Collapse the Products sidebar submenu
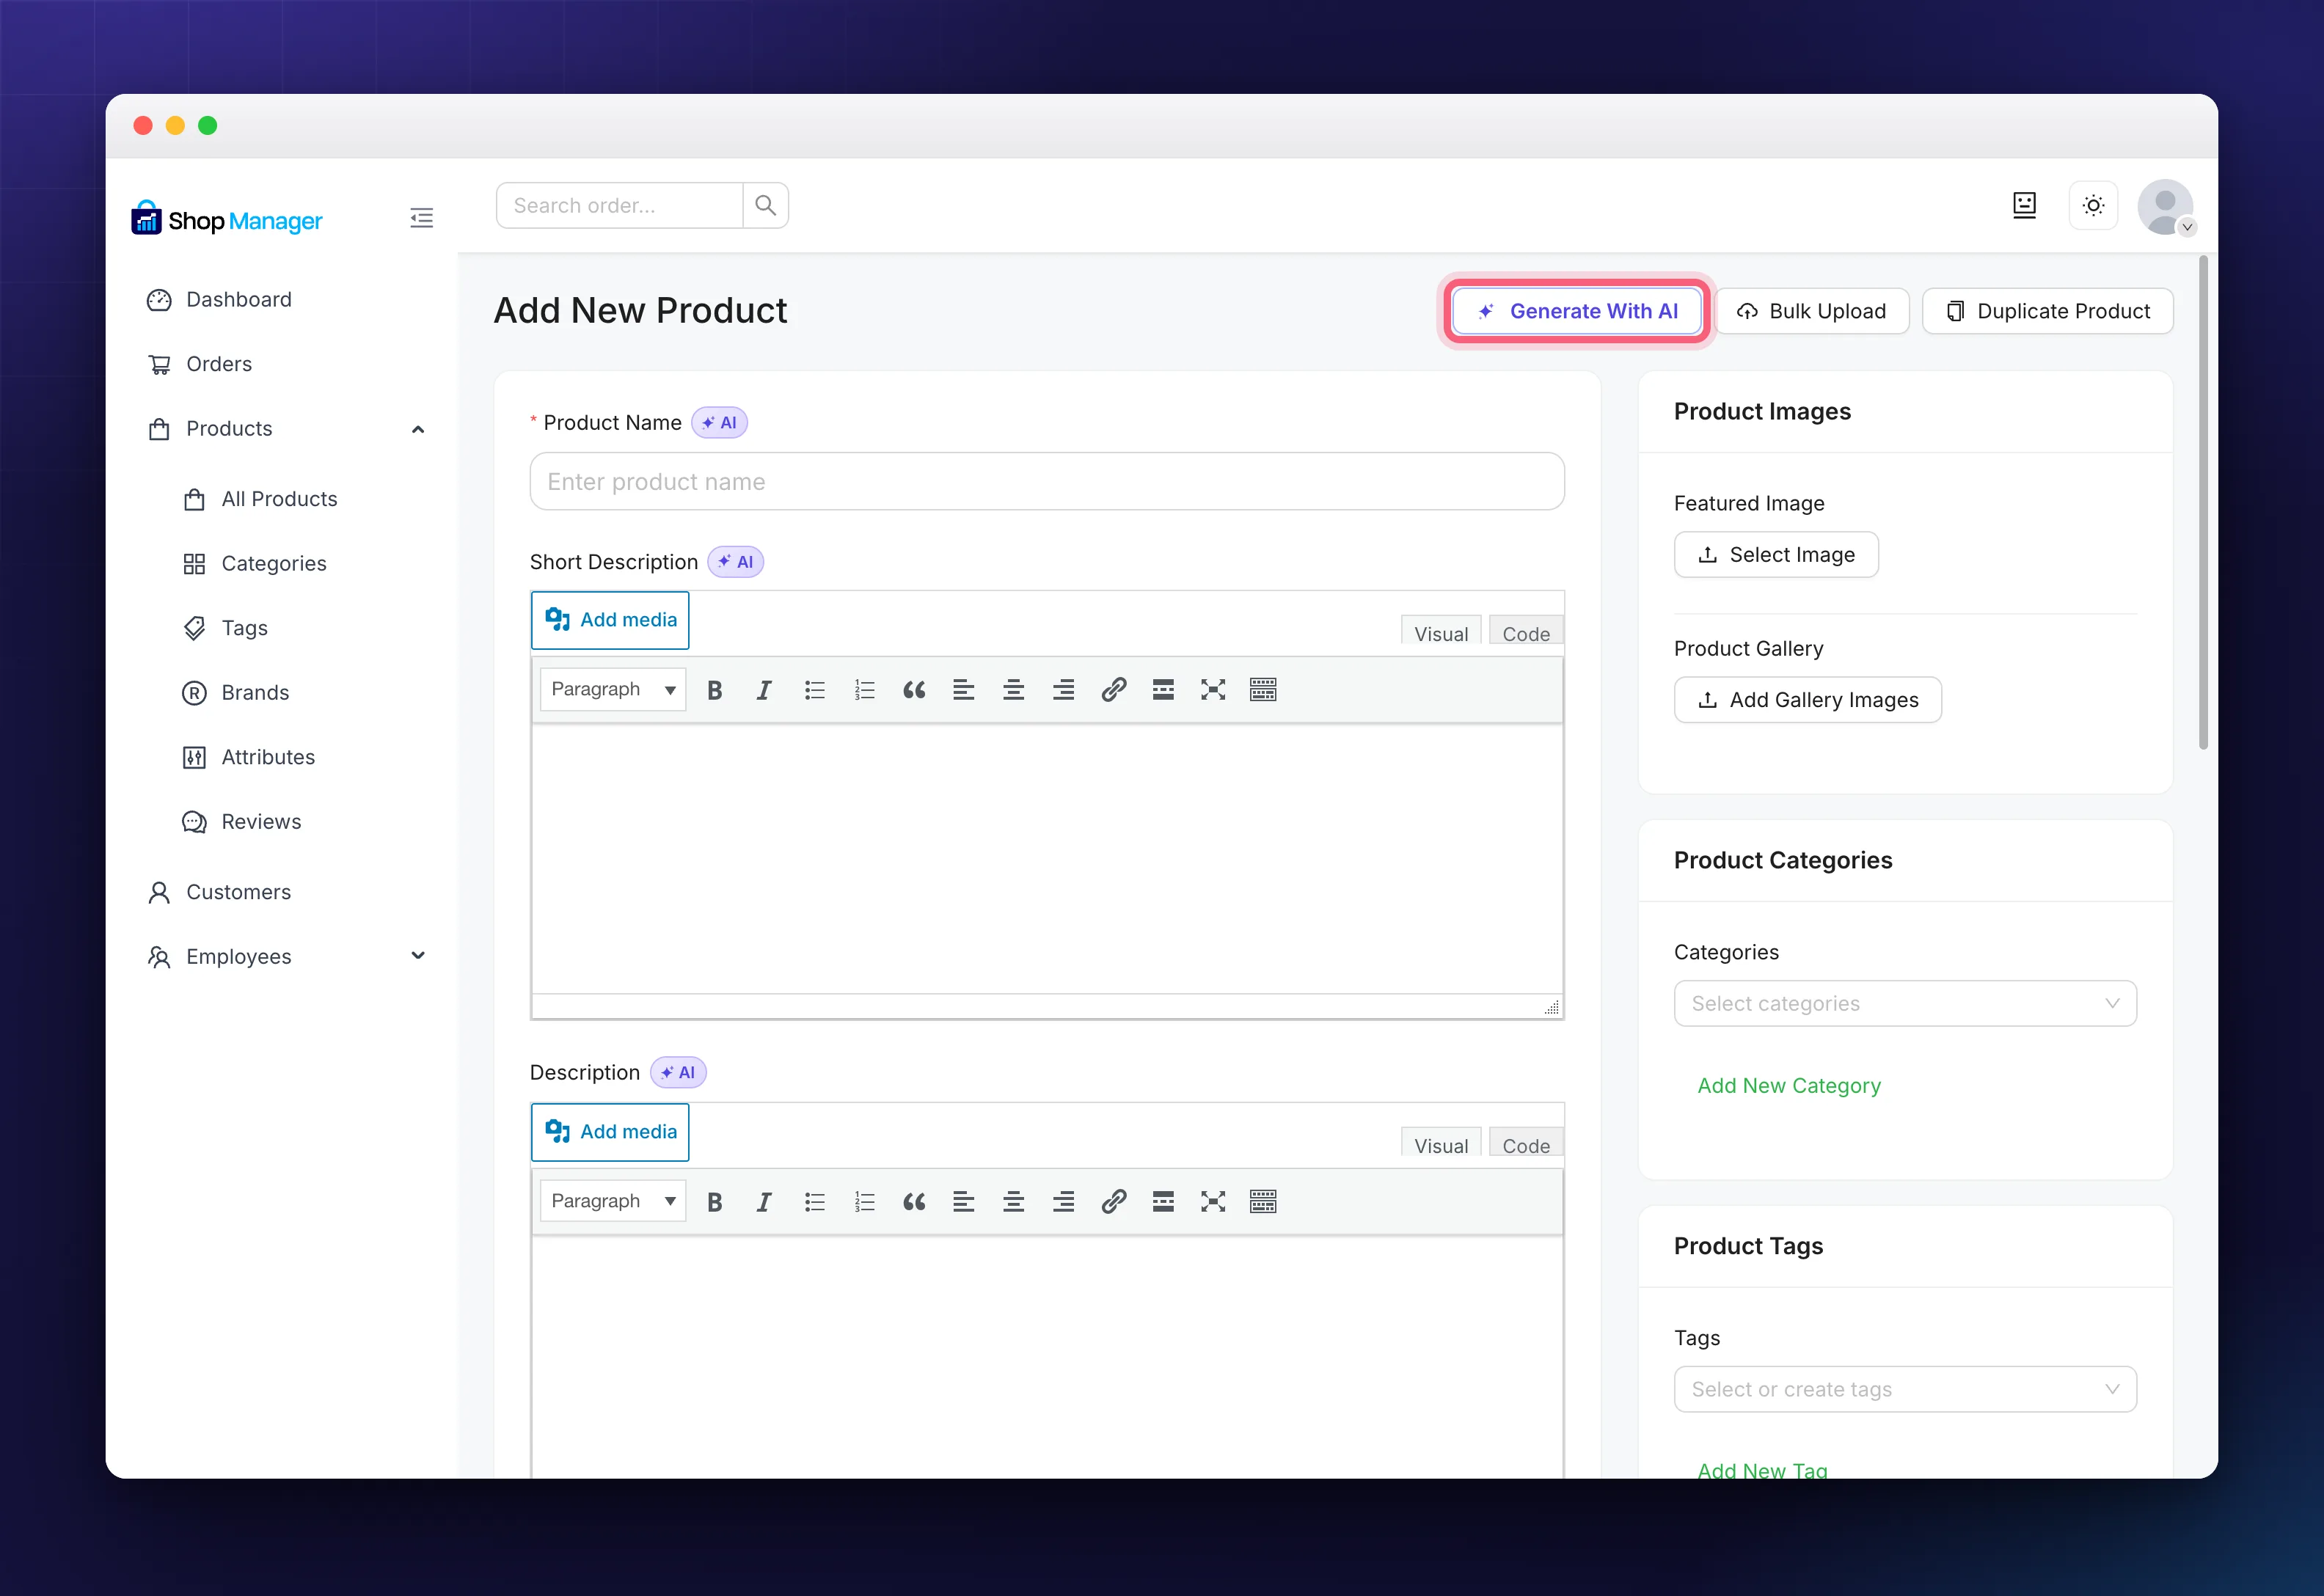2324x1596 pixels. click(x=418, y=429)
